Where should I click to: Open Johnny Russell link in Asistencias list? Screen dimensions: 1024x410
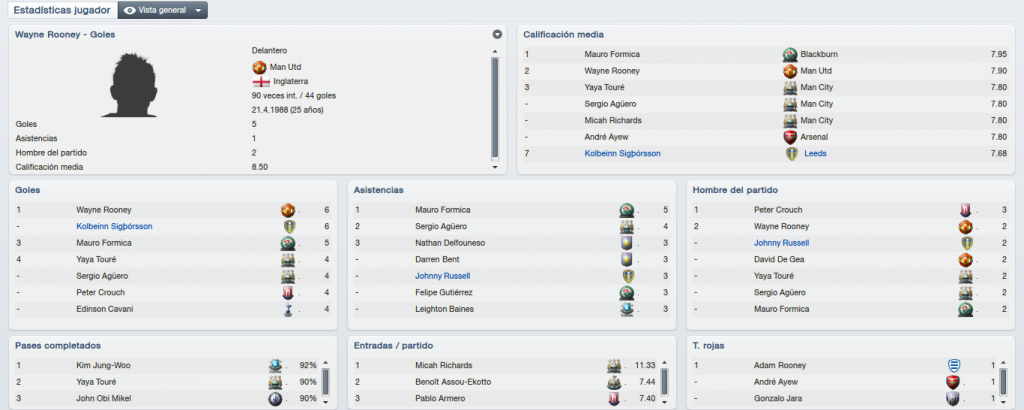[443, 276]
